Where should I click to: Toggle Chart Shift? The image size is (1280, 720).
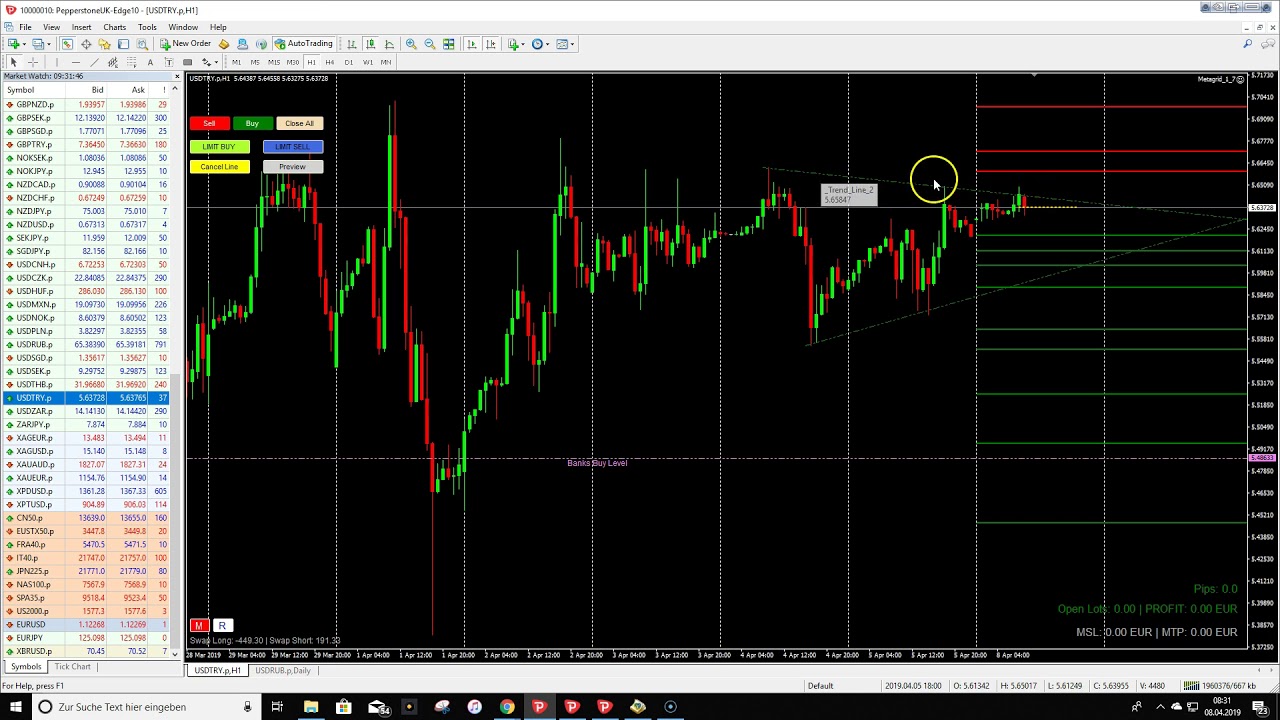(491, 44)
